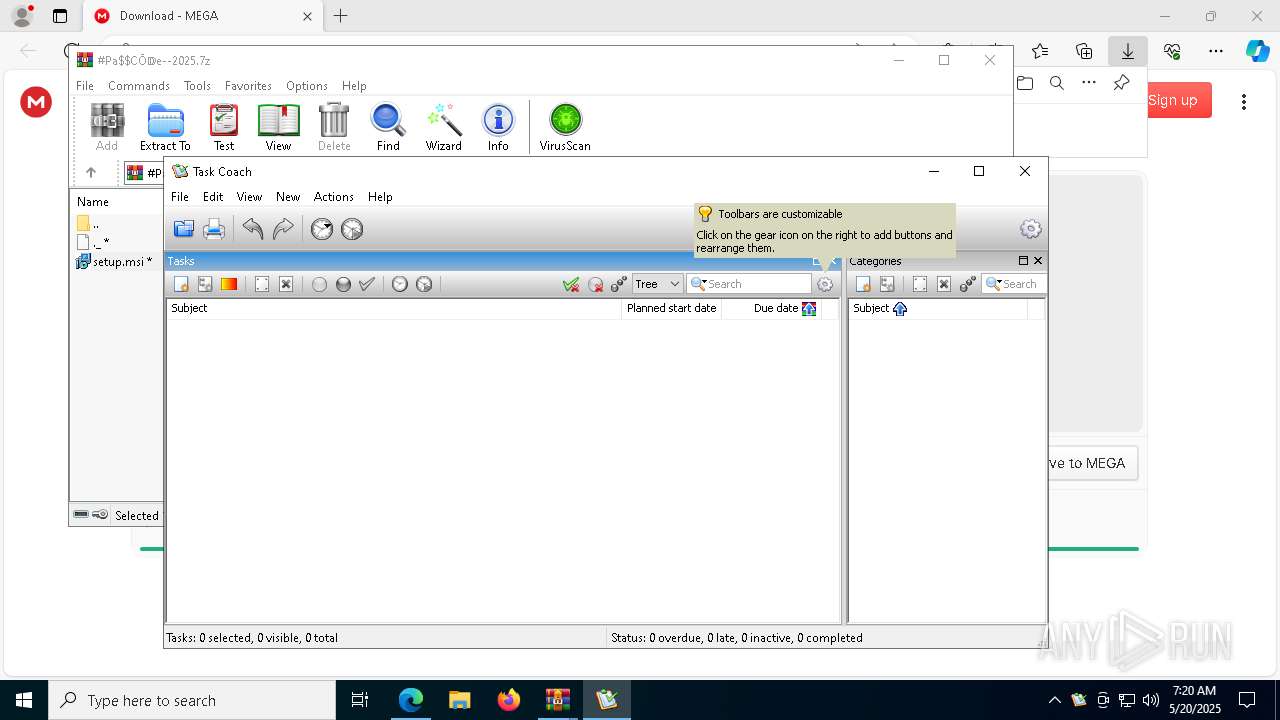Click Info icon in WinRAR toolbar
Screen dimensions: 1280x720
[498, 127]
